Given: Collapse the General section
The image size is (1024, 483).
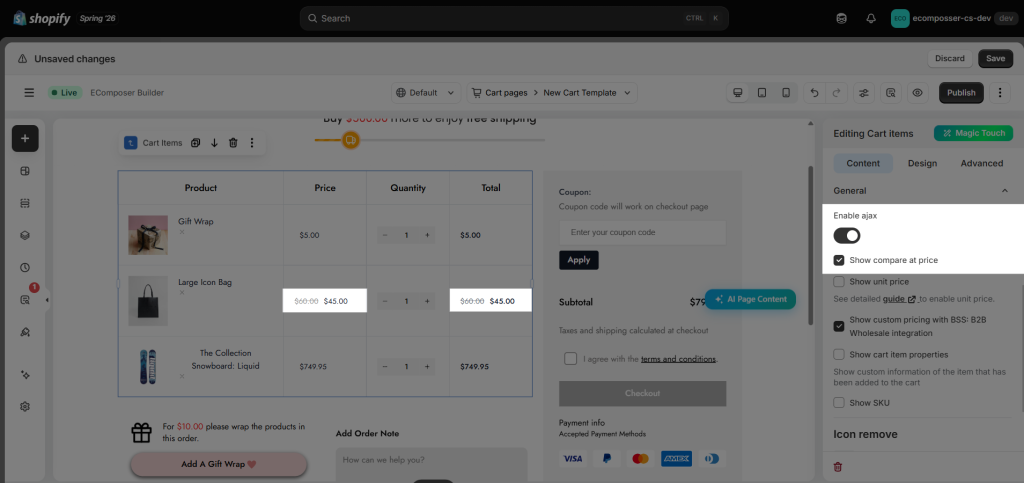Looking at the screenshot, I should point(1004,191).
